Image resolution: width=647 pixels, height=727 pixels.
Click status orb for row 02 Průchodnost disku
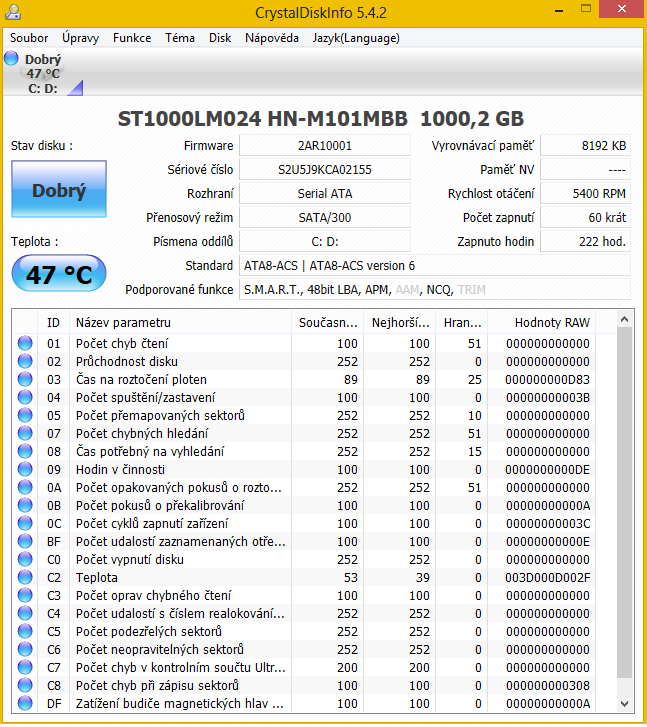pos(25,362)
